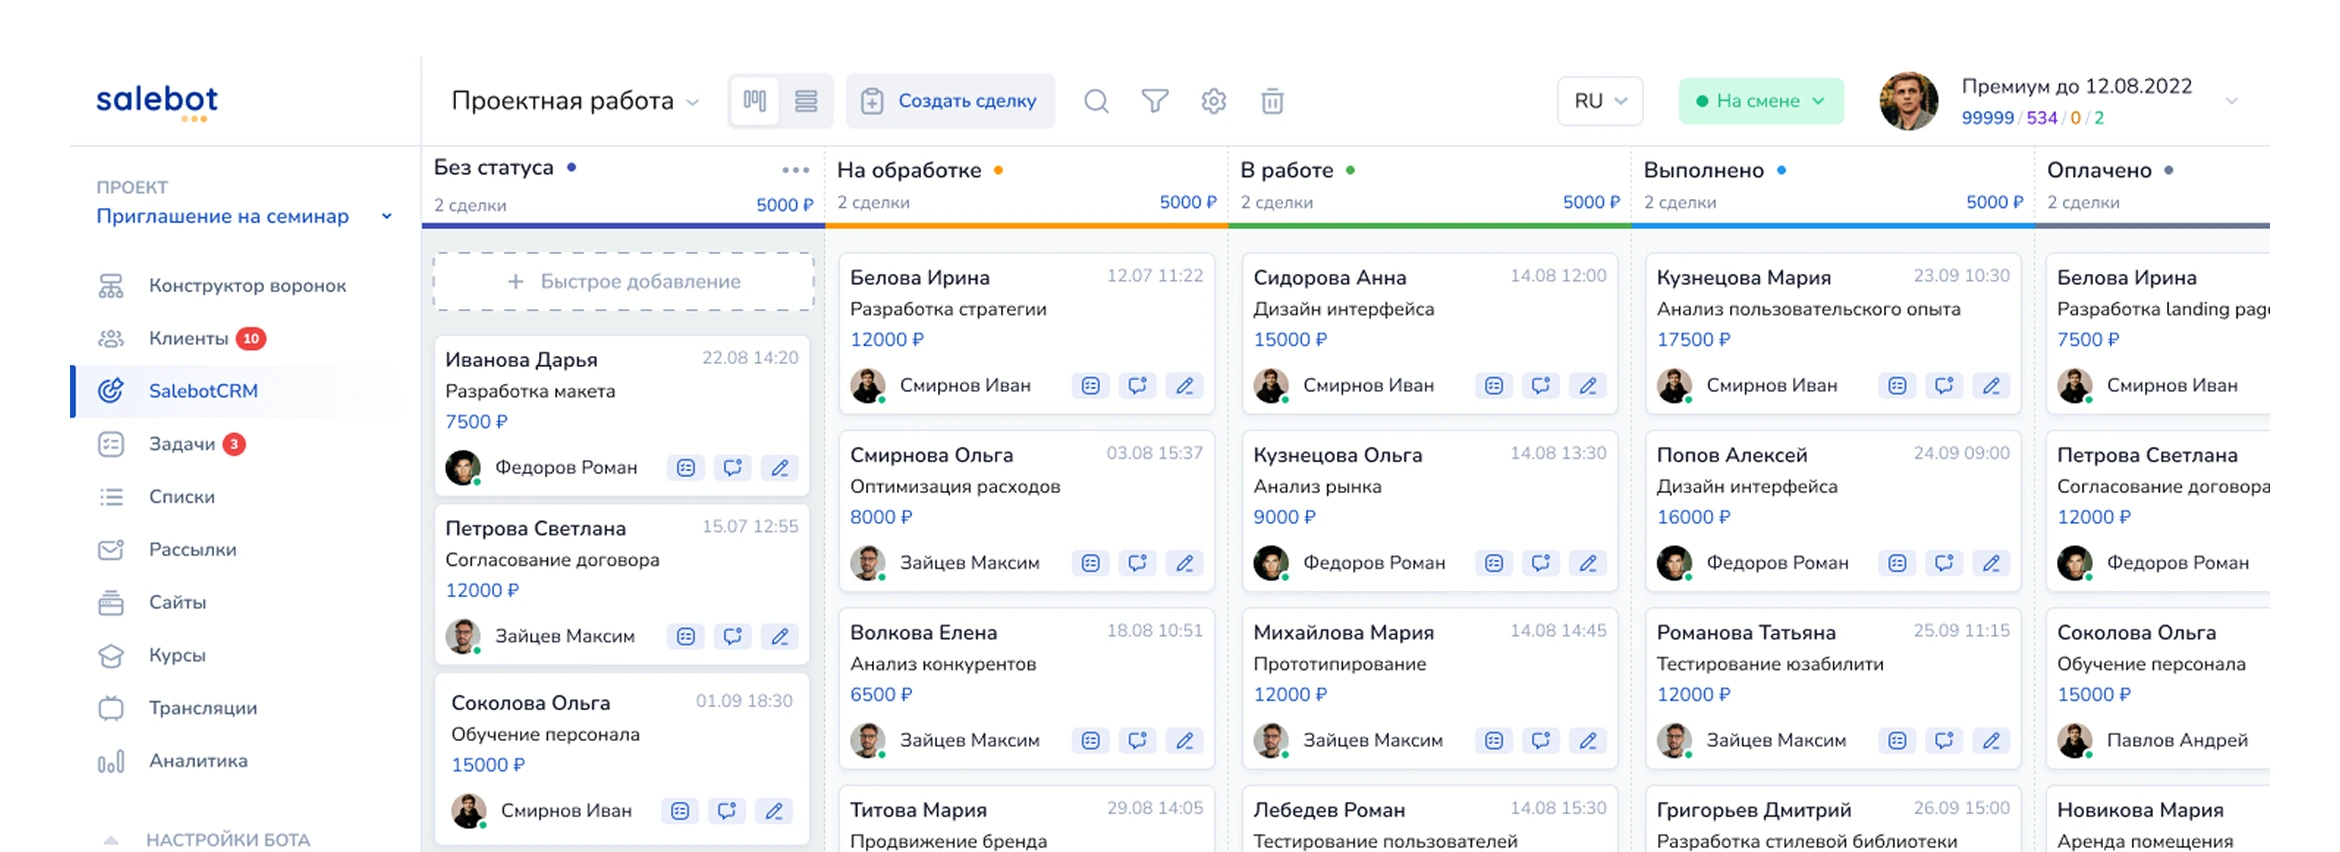The width and height of the screenshot is (2340, 852).
Task: Open task icon on Волкова Елена card
Action: pyautogui.click(x=1091, y=741)
